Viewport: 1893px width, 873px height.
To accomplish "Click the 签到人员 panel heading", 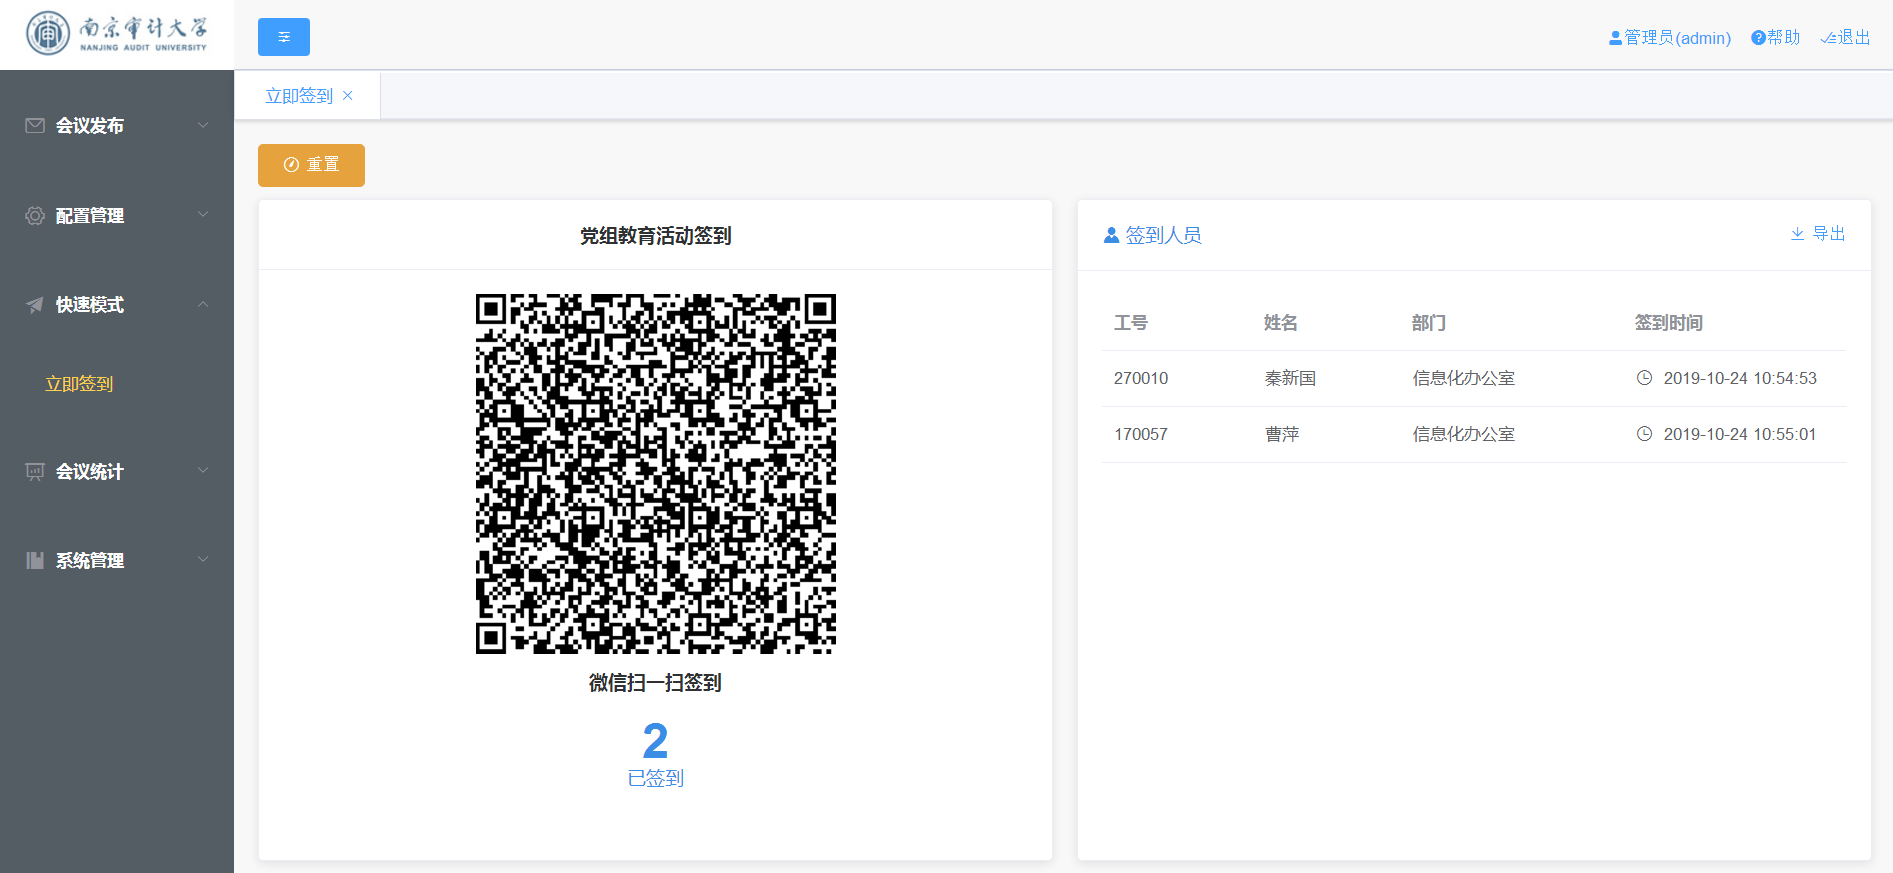I will point(1153,235).
